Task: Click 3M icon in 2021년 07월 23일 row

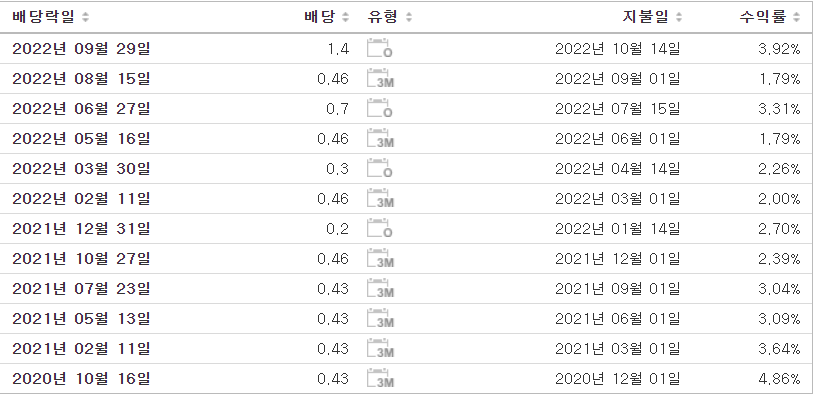Action: click(380, 289)
